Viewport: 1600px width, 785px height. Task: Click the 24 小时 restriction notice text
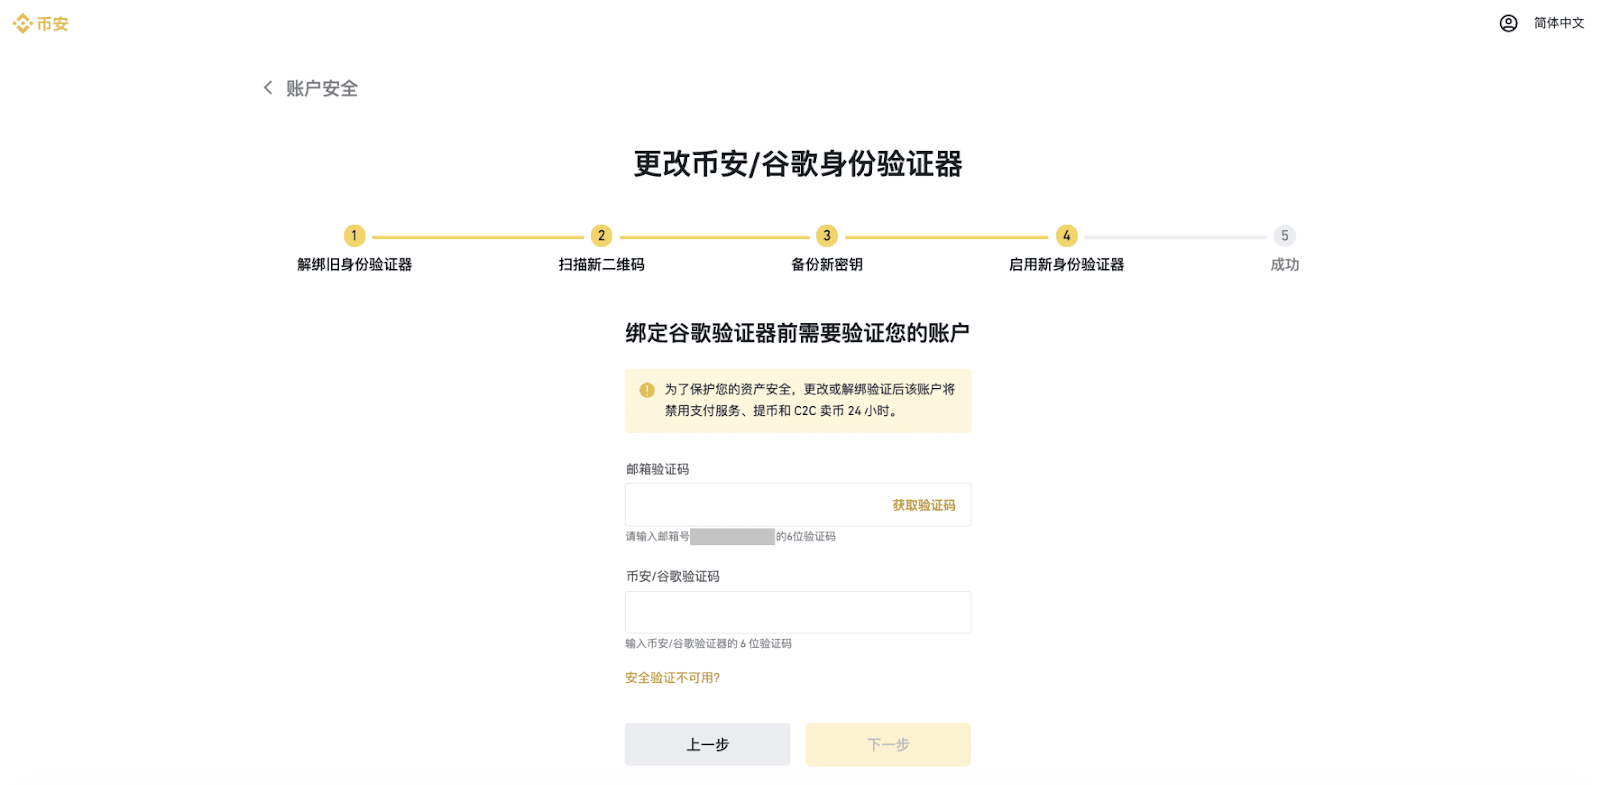[x=809, y=400]
